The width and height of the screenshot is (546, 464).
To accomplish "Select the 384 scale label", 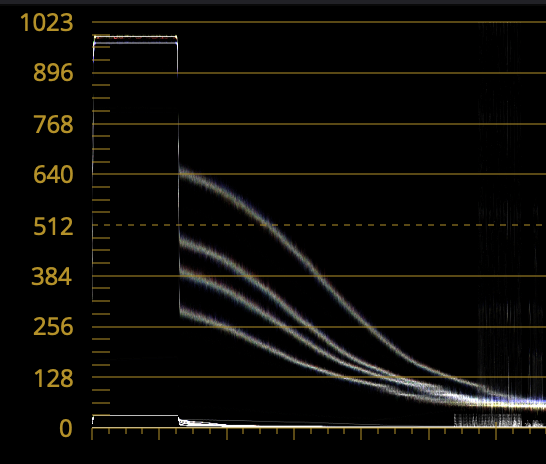I will point(52,277).
